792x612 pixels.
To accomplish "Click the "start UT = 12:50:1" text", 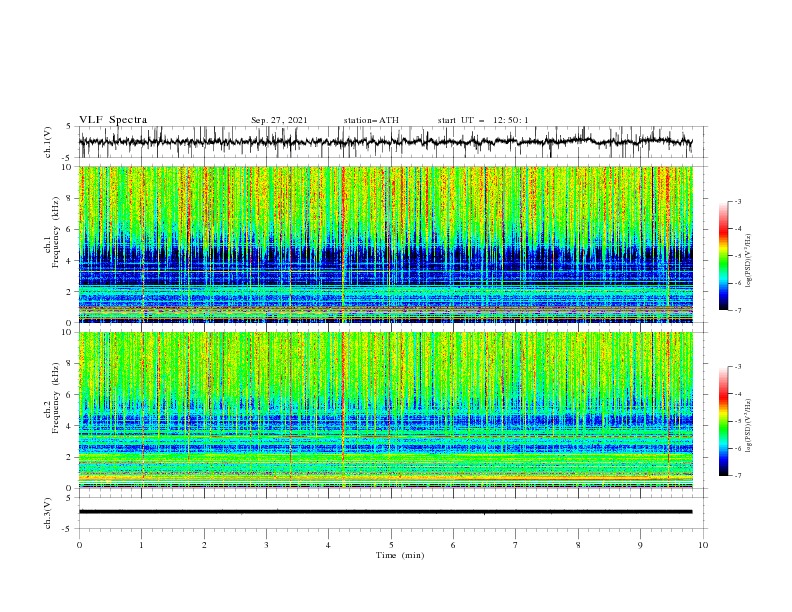I will coord(483,120).
